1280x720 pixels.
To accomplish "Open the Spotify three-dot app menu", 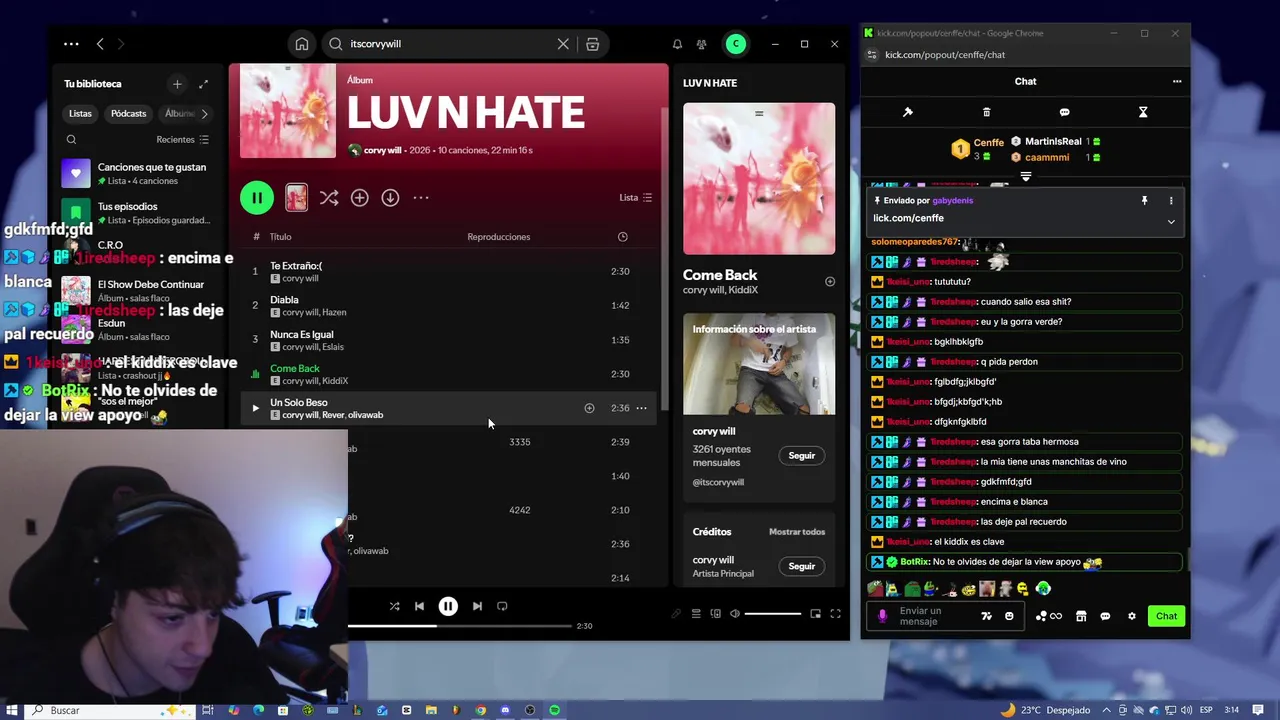I will tap(71, 44).
